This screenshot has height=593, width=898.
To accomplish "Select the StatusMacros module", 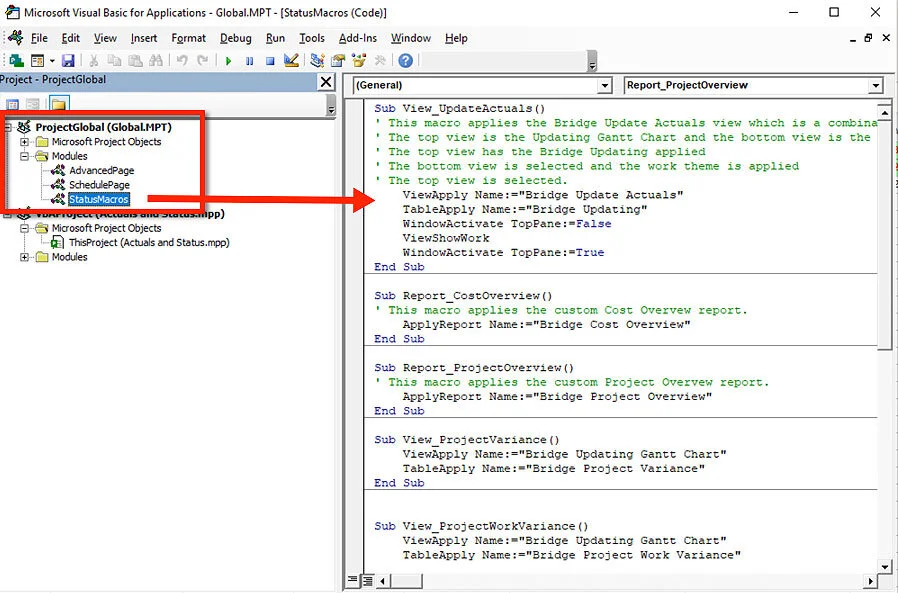I will [99, 199].
